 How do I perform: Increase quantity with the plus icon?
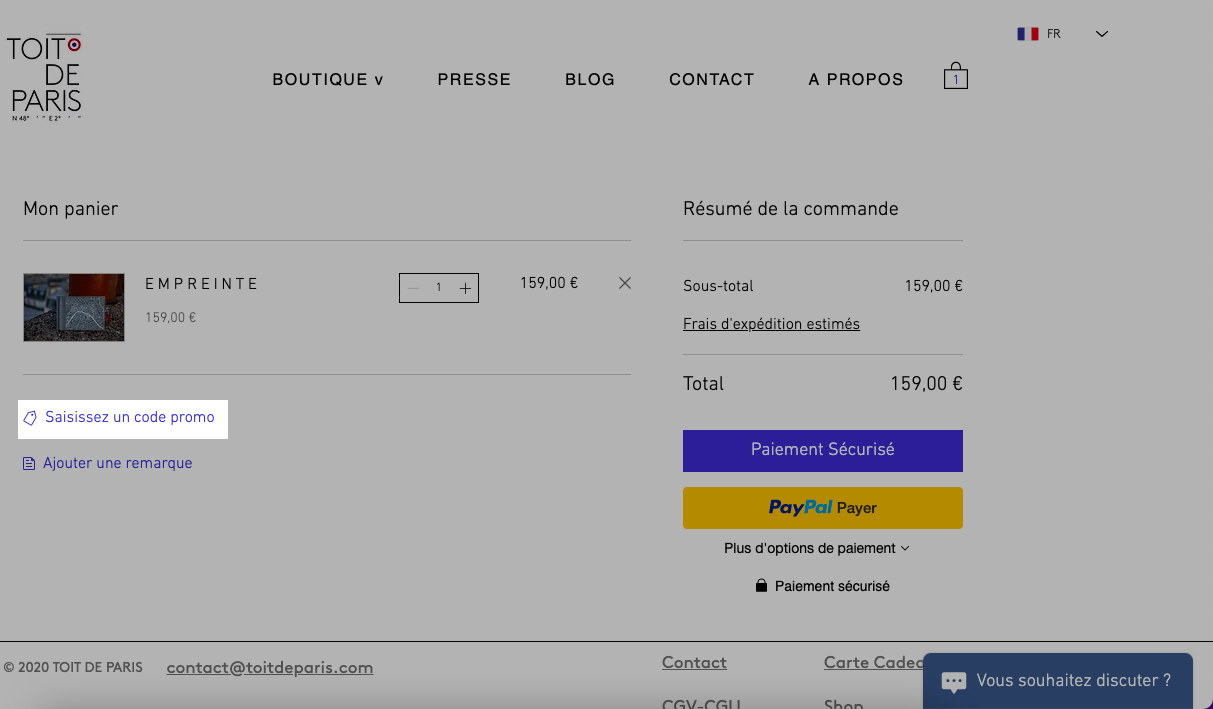(x=465, y=288)
